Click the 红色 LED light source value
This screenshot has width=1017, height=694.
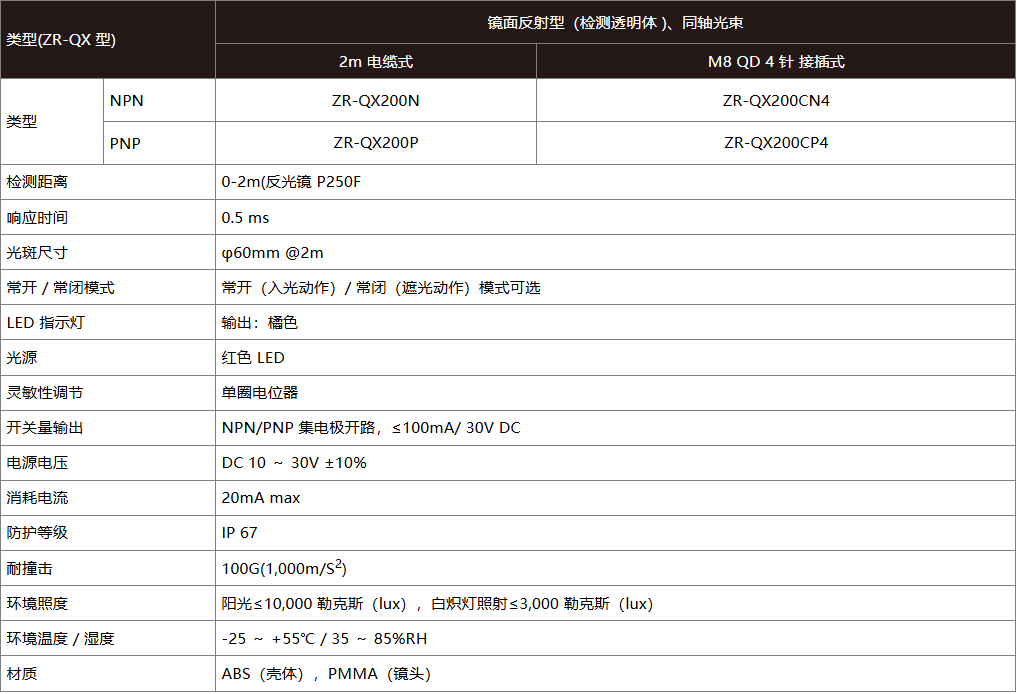coord(253,358)
